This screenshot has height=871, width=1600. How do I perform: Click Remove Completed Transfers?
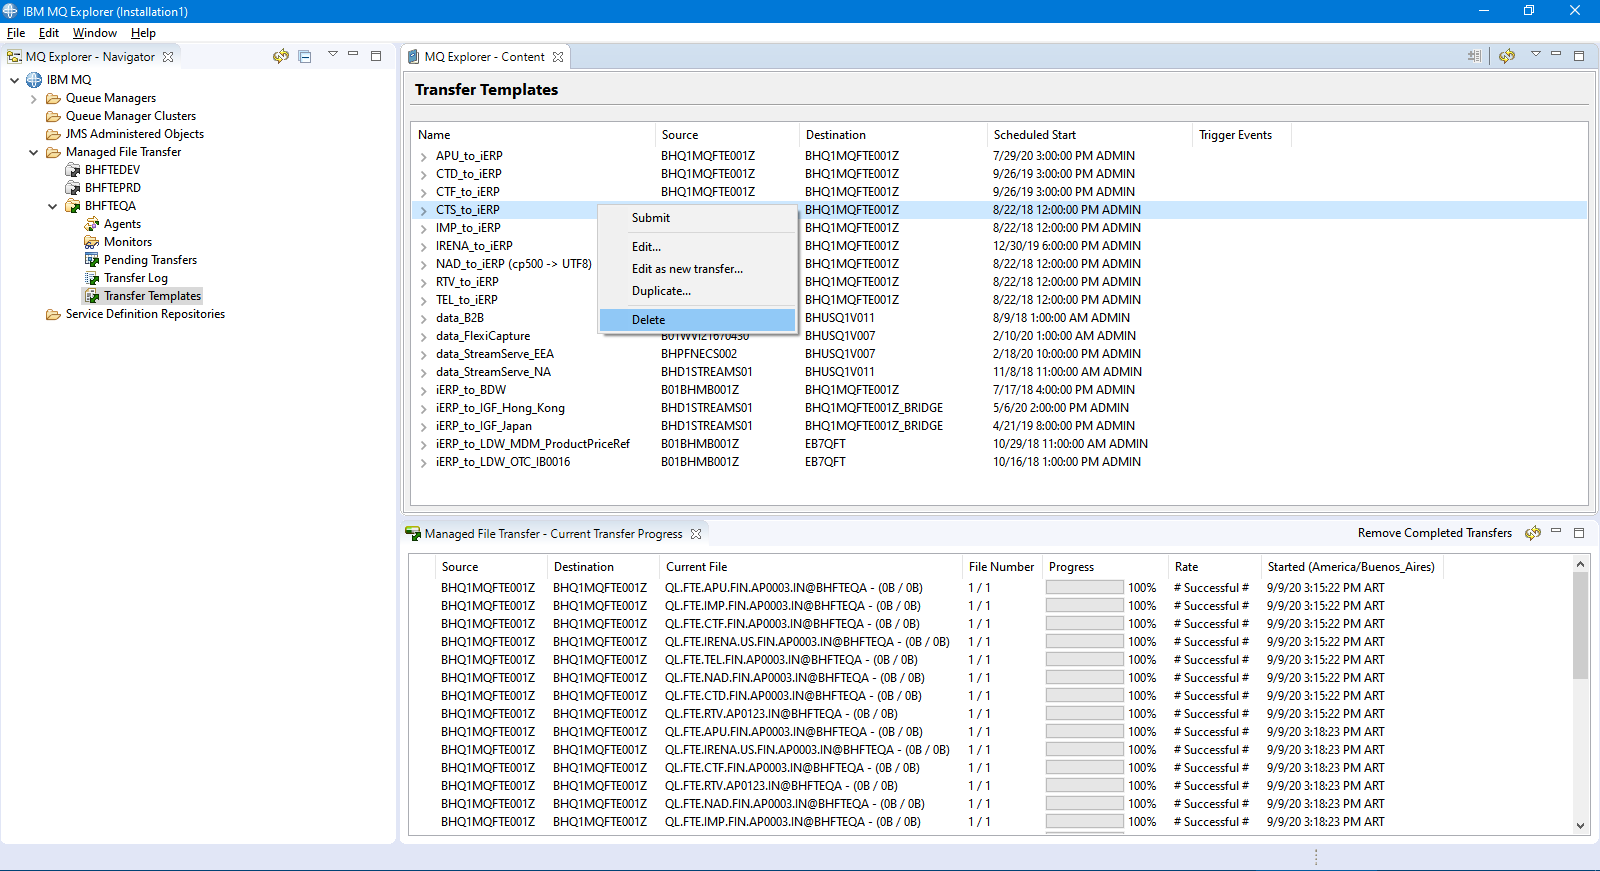(x=1435, y=533)
